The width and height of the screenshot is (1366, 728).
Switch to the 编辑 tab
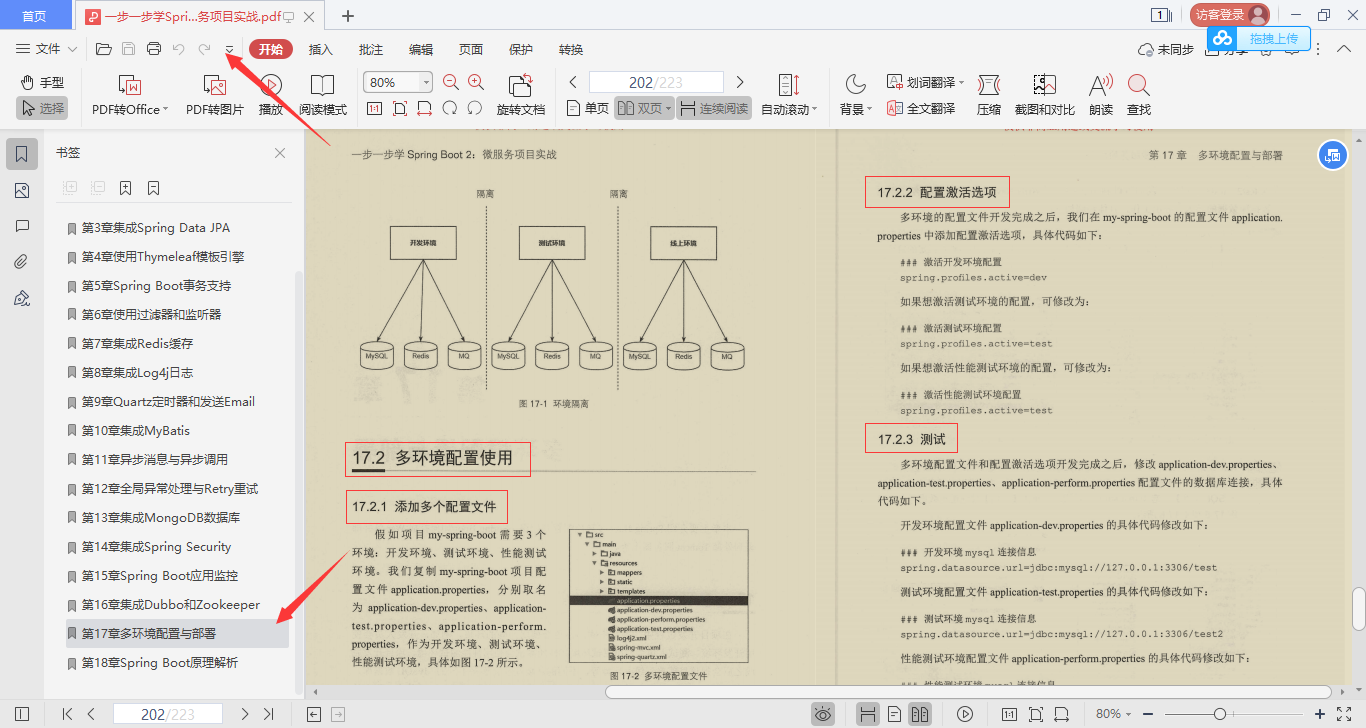pos(421,49)
